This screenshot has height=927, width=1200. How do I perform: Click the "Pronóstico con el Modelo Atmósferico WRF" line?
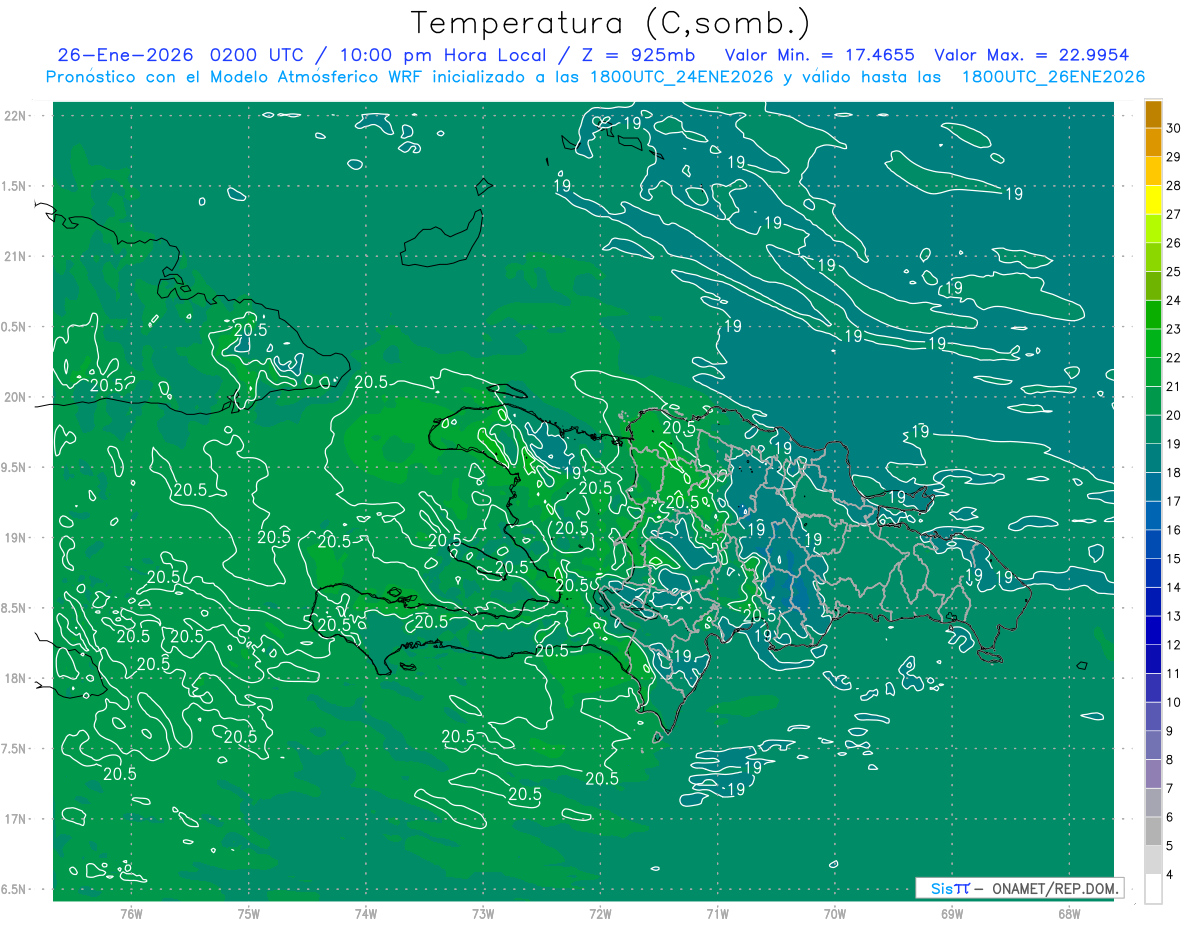click(235, 77)
